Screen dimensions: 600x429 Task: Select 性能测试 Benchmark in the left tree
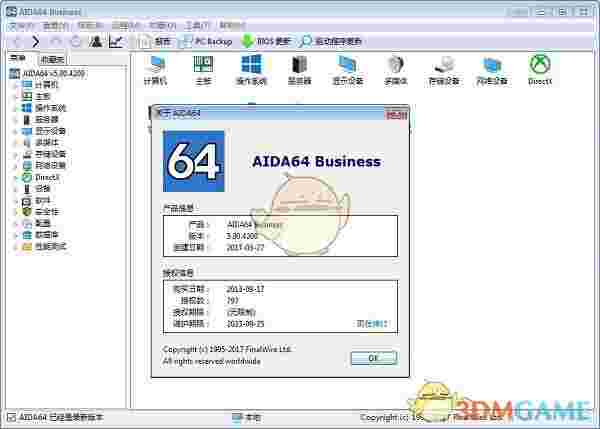point(44,246)
